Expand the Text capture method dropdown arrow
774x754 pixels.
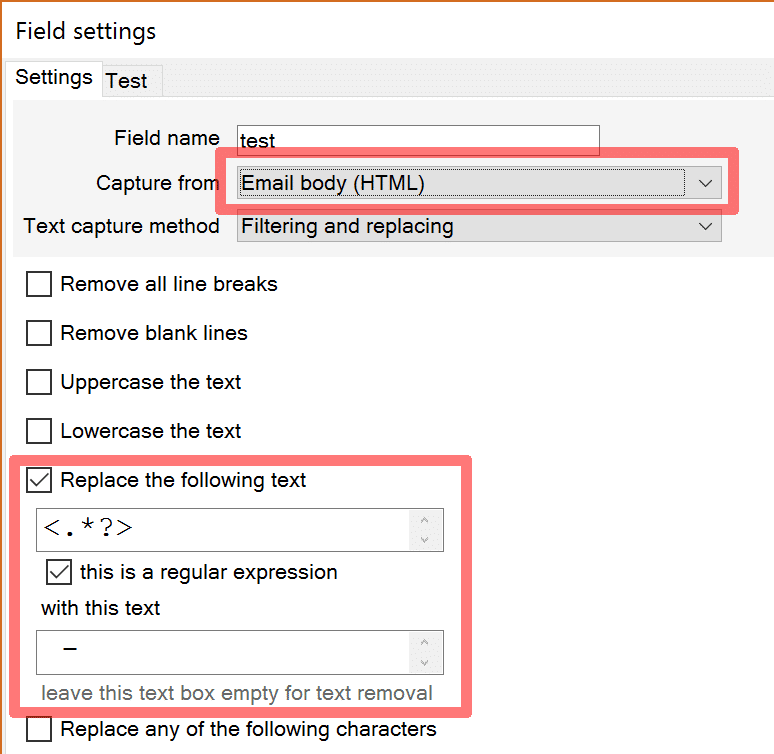pos(705,226)
